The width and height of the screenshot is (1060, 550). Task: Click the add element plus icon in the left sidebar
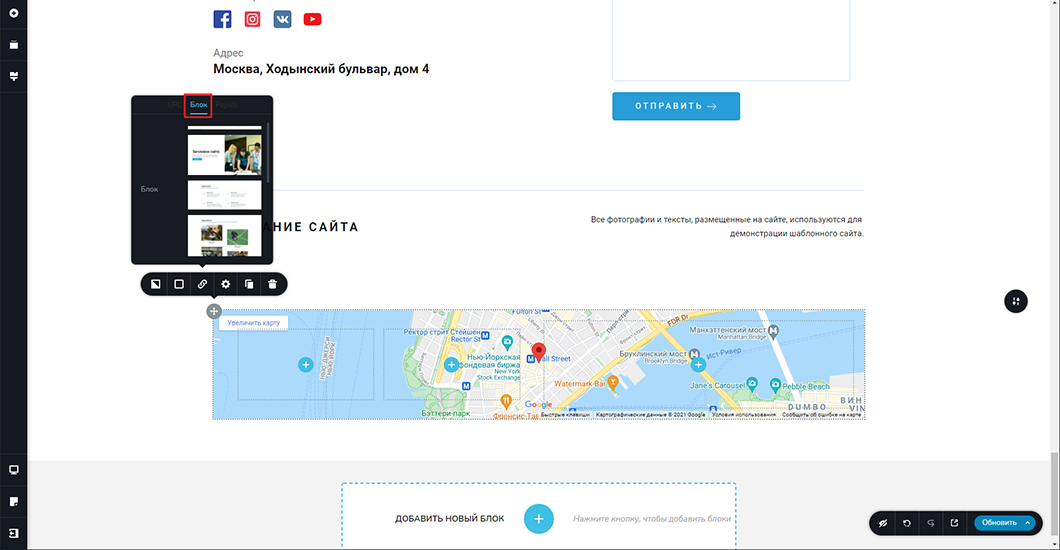click(x=14, y=13)
